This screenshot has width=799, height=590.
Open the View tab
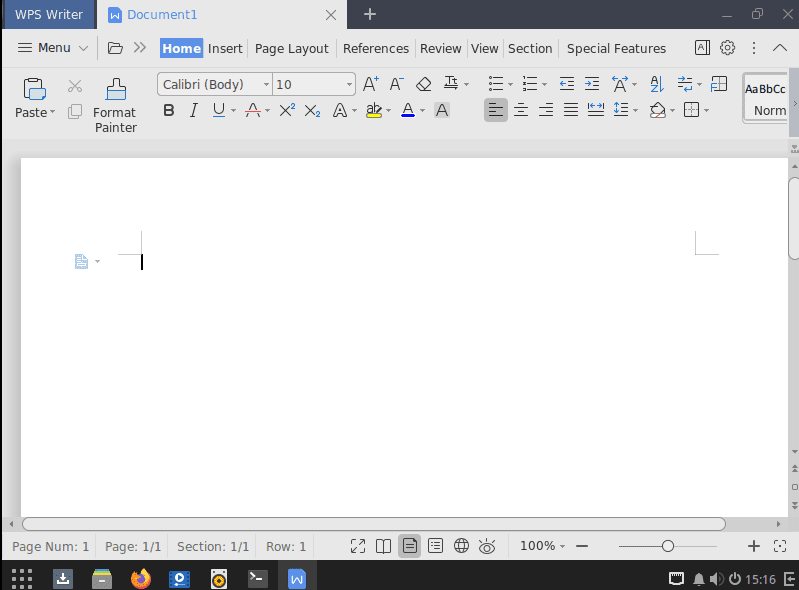pos(484,48)
